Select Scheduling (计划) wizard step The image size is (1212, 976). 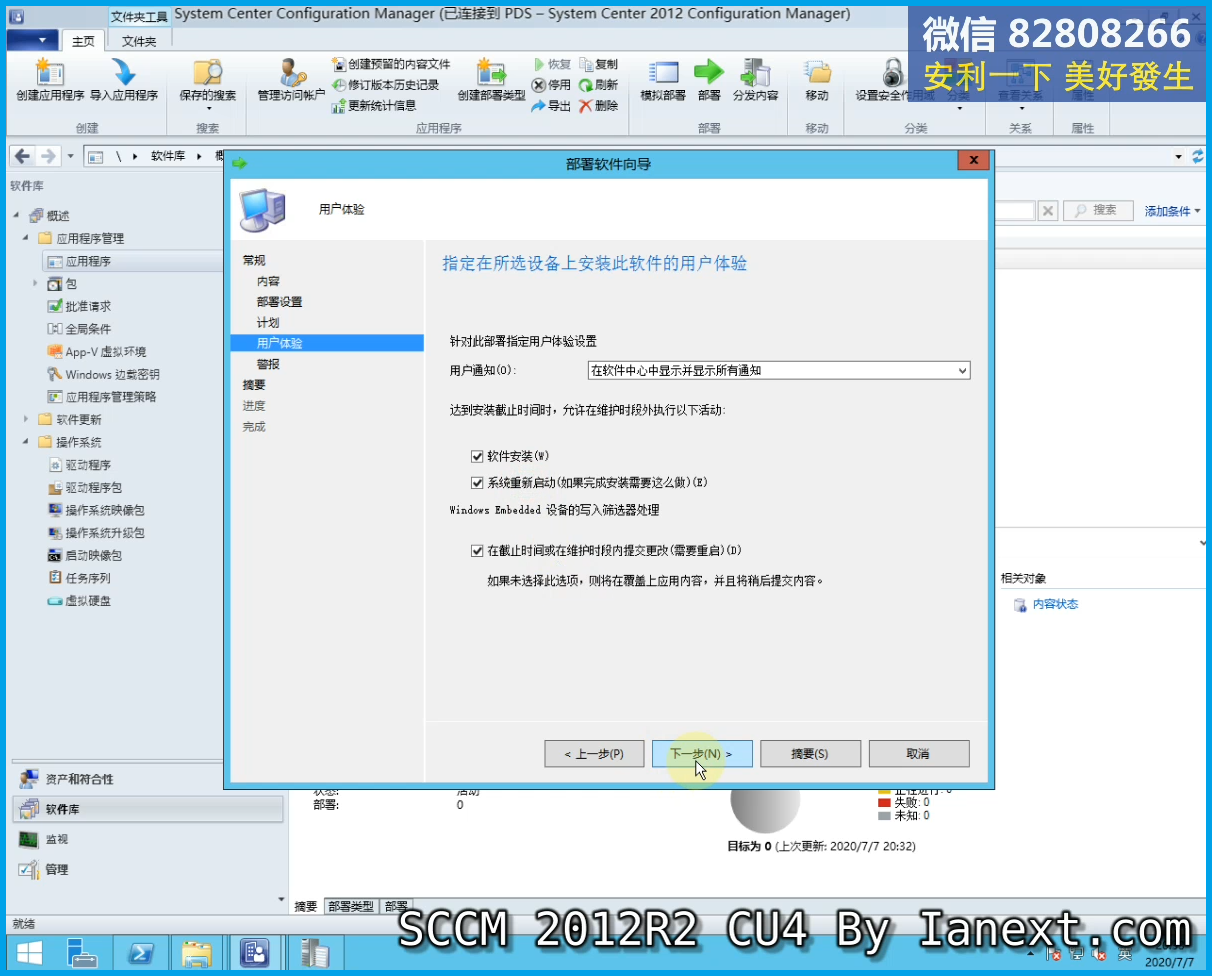(268, 323)
